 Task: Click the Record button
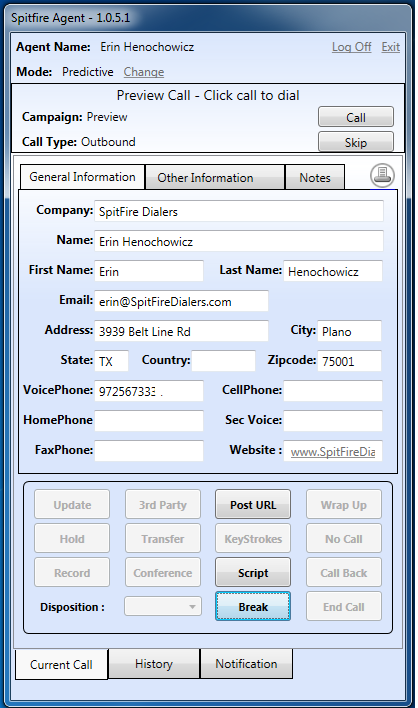(72, 573)
